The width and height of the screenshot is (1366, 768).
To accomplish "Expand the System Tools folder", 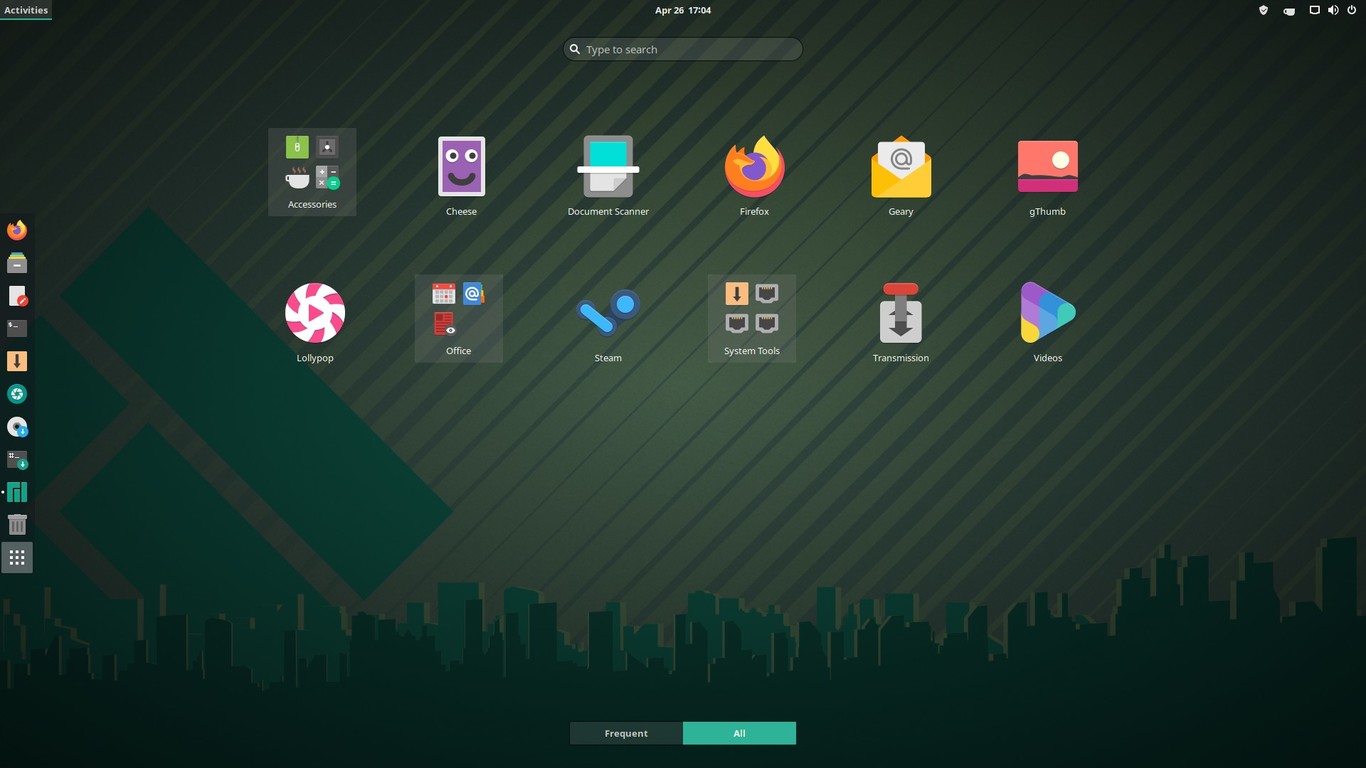I will pyautogui.click(x=751, y=311).
